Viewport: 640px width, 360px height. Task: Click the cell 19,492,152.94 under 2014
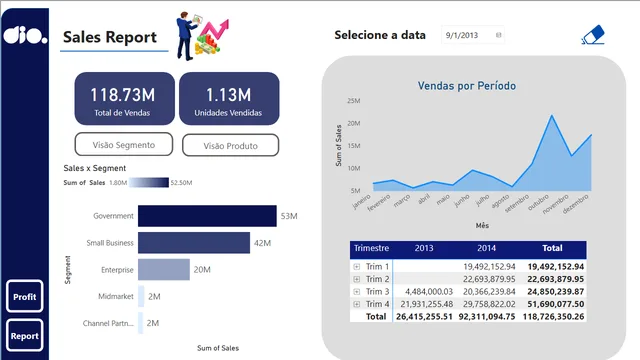click(x=489, y=267)
